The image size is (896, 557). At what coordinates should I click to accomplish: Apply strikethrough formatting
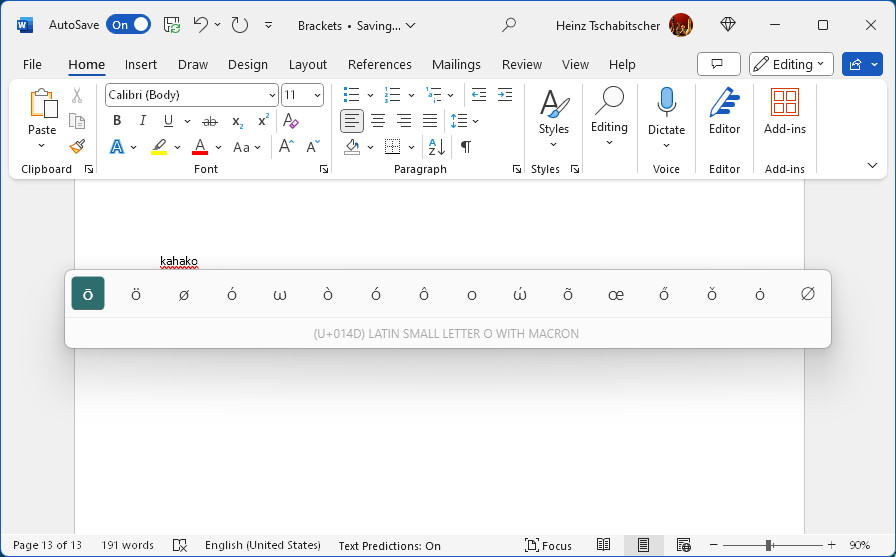click(x=210, y=121)
